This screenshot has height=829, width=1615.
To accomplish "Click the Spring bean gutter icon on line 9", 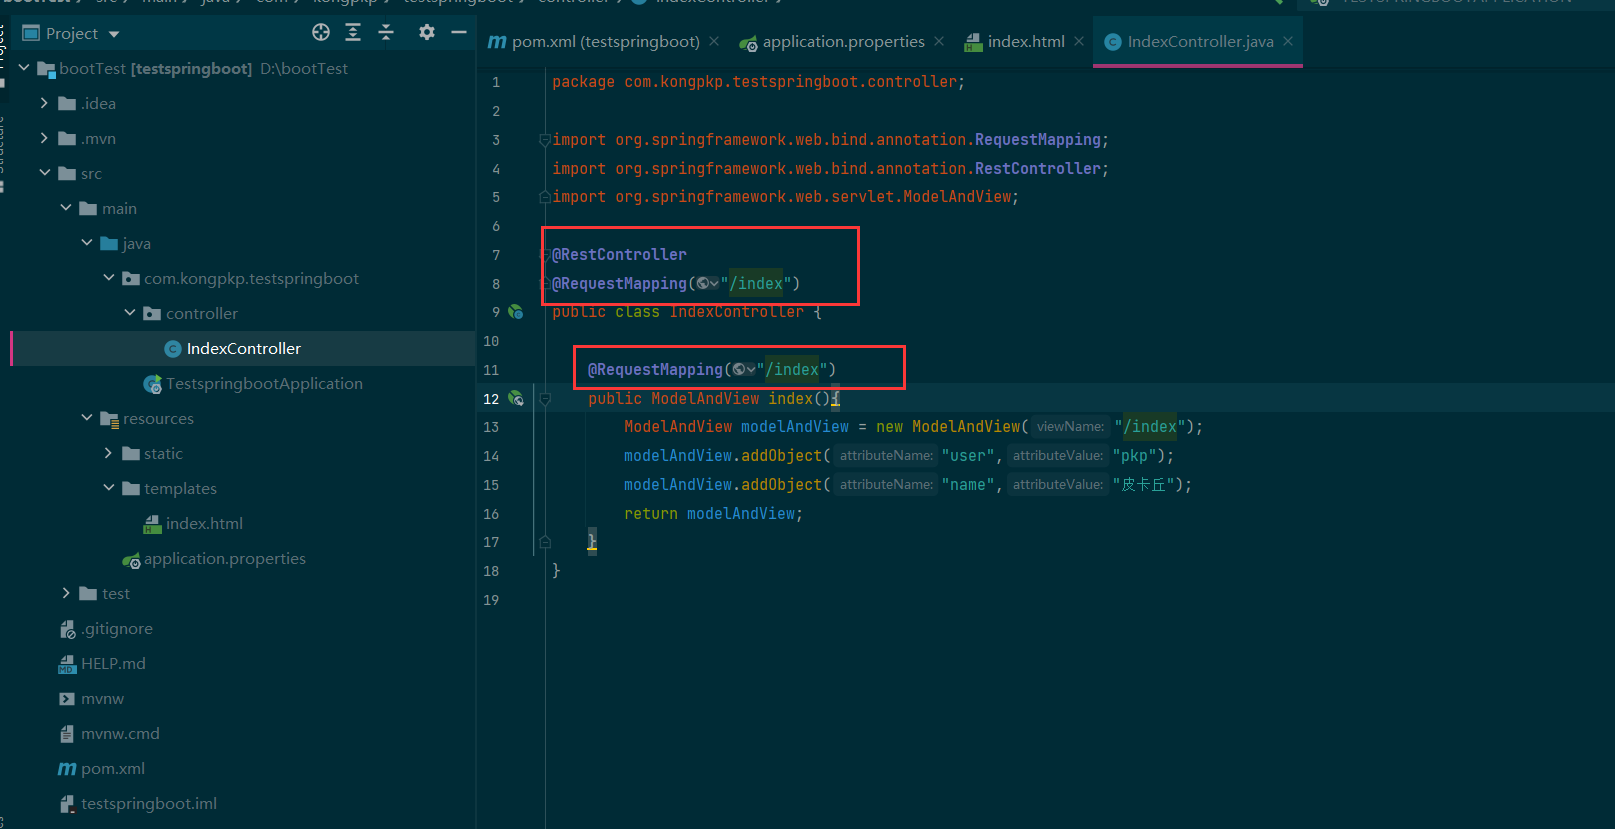I will (x=516, y=312).
